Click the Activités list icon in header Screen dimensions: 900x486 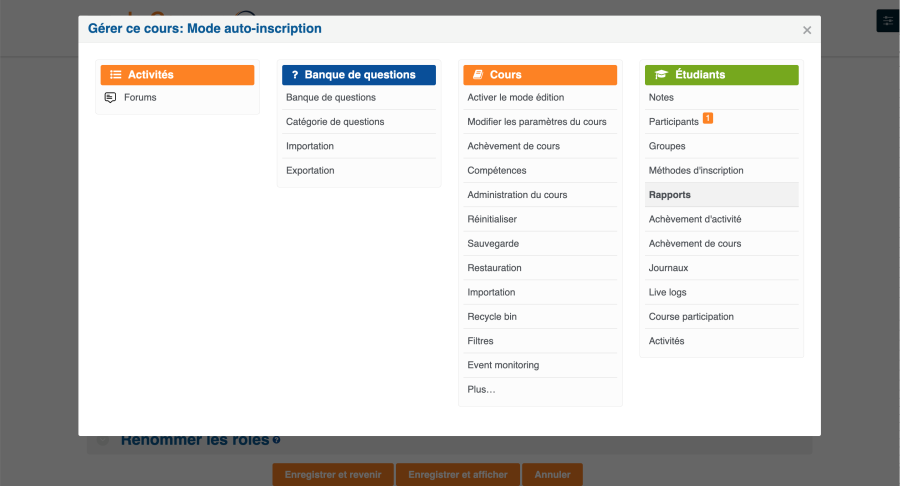tap(115, 75)
